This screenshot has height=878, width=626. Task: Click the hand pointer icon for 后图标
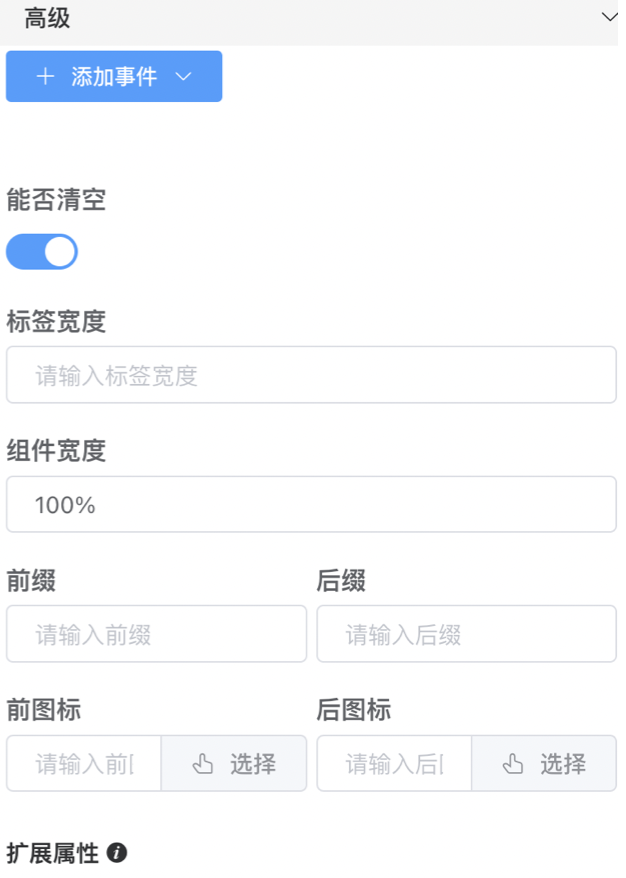513,765
